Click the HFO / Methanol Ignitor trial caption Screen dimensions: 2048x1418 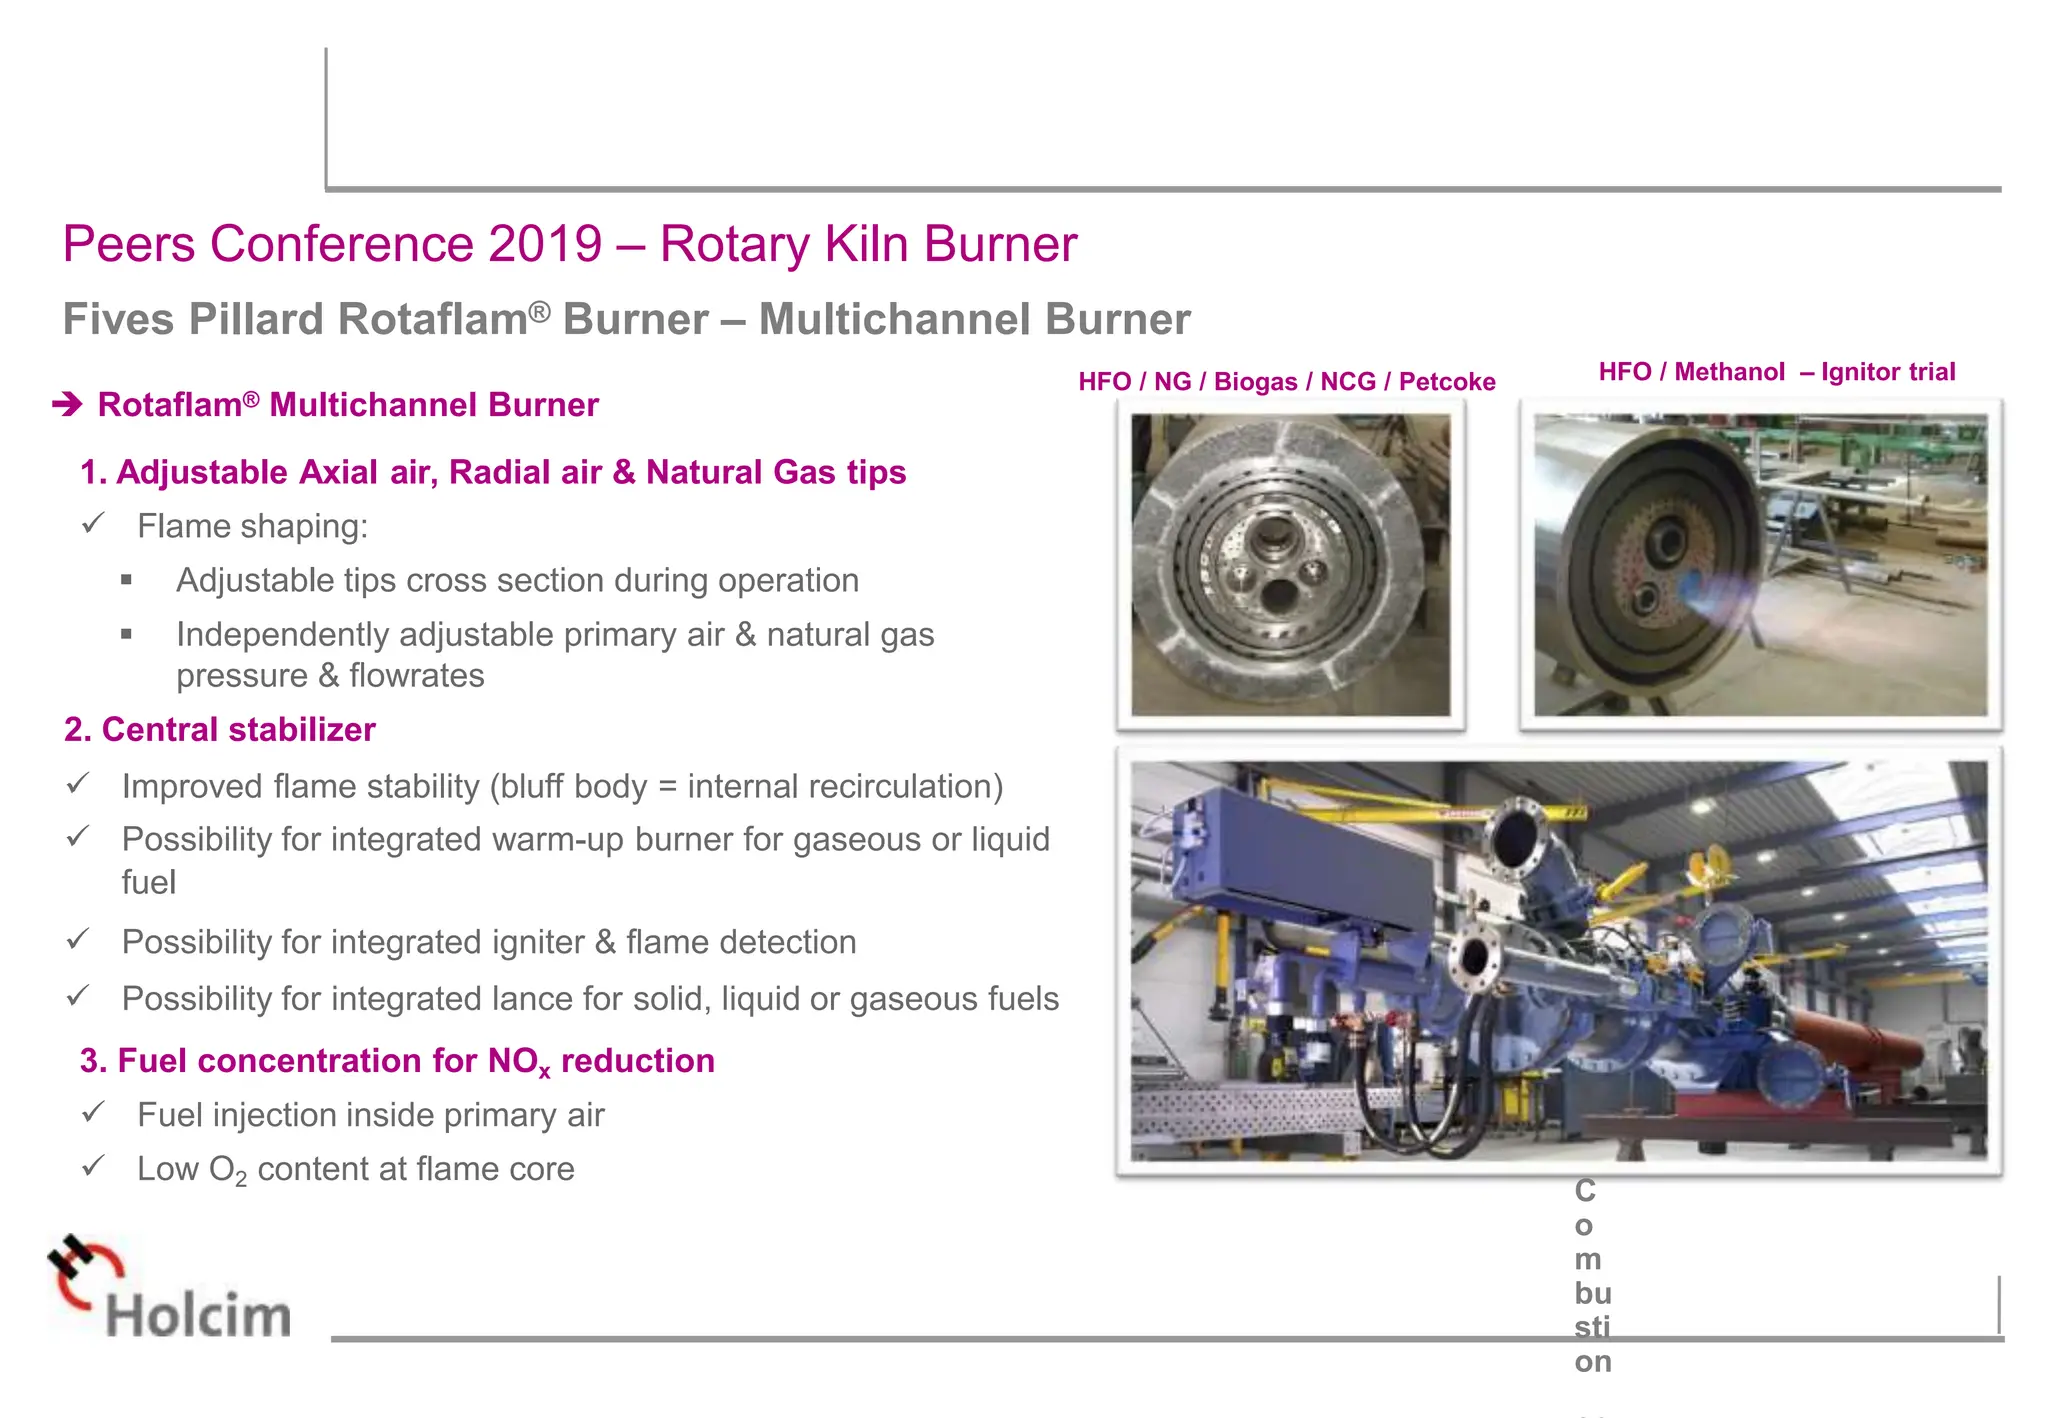pos(1776,372)
